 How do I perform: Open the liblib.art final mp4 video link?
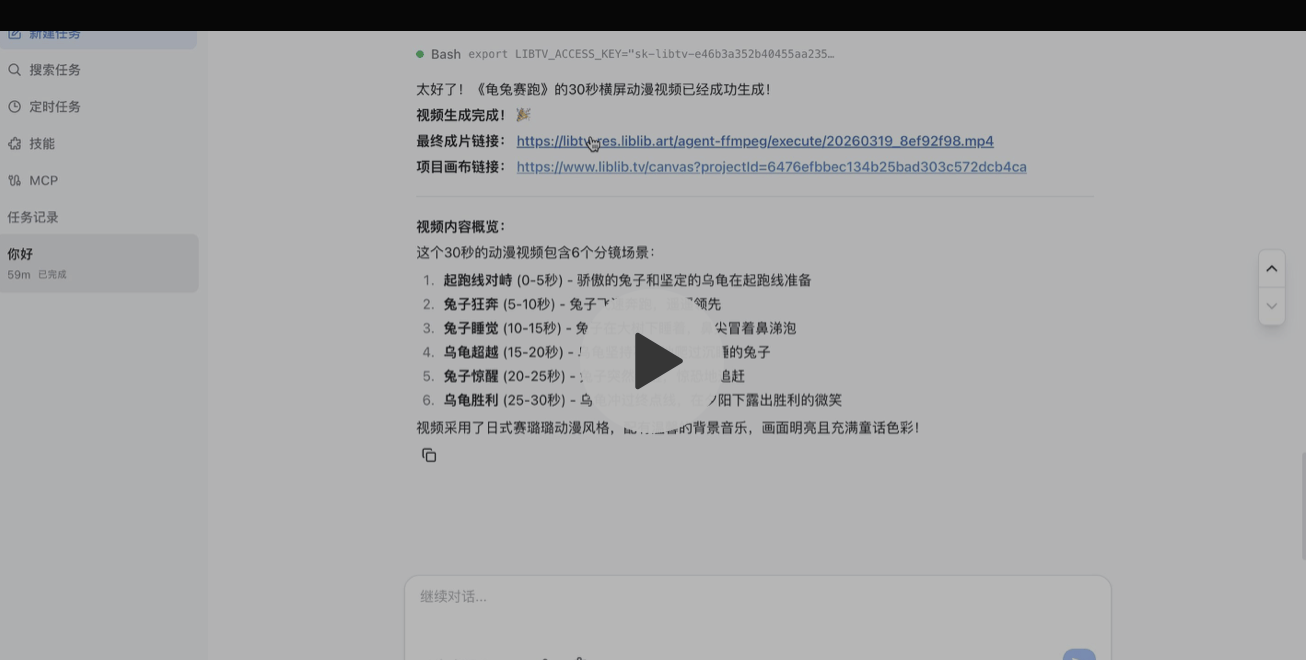(755, 141)
